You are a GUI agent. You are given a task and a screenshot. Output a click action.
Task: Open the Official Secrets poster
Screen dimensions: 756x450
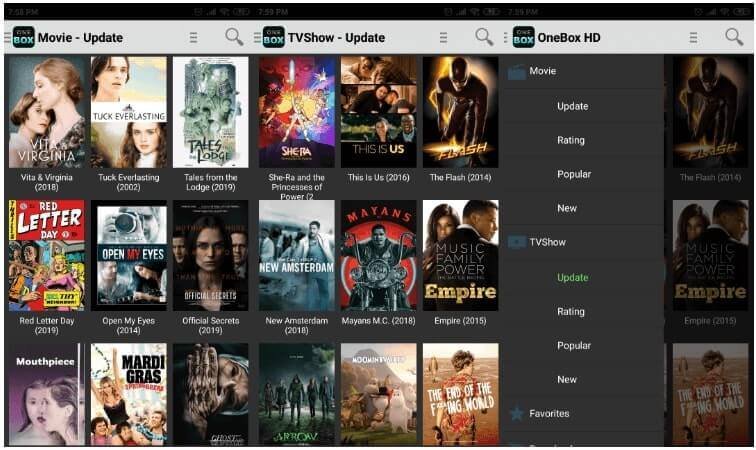point(211,255)
